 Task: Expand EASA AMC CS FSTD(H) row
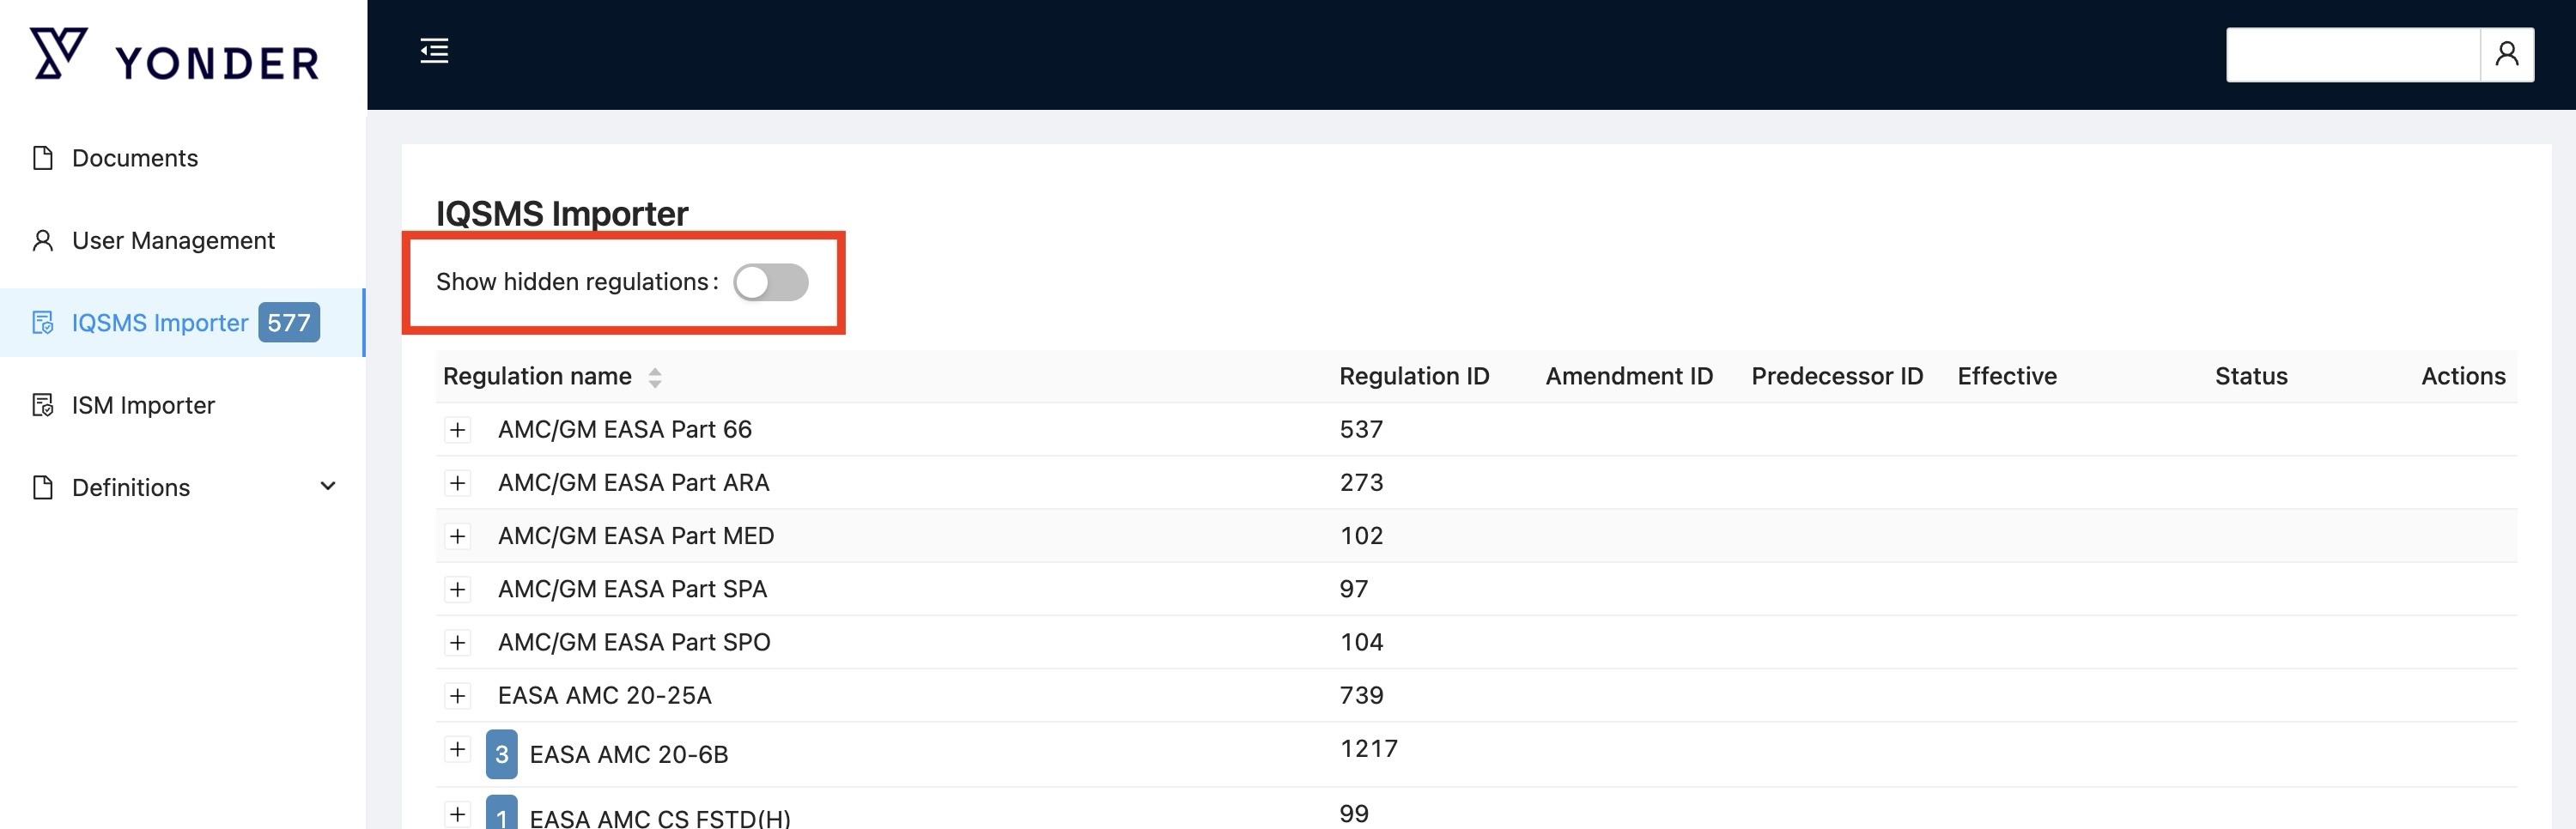[457, 814]
